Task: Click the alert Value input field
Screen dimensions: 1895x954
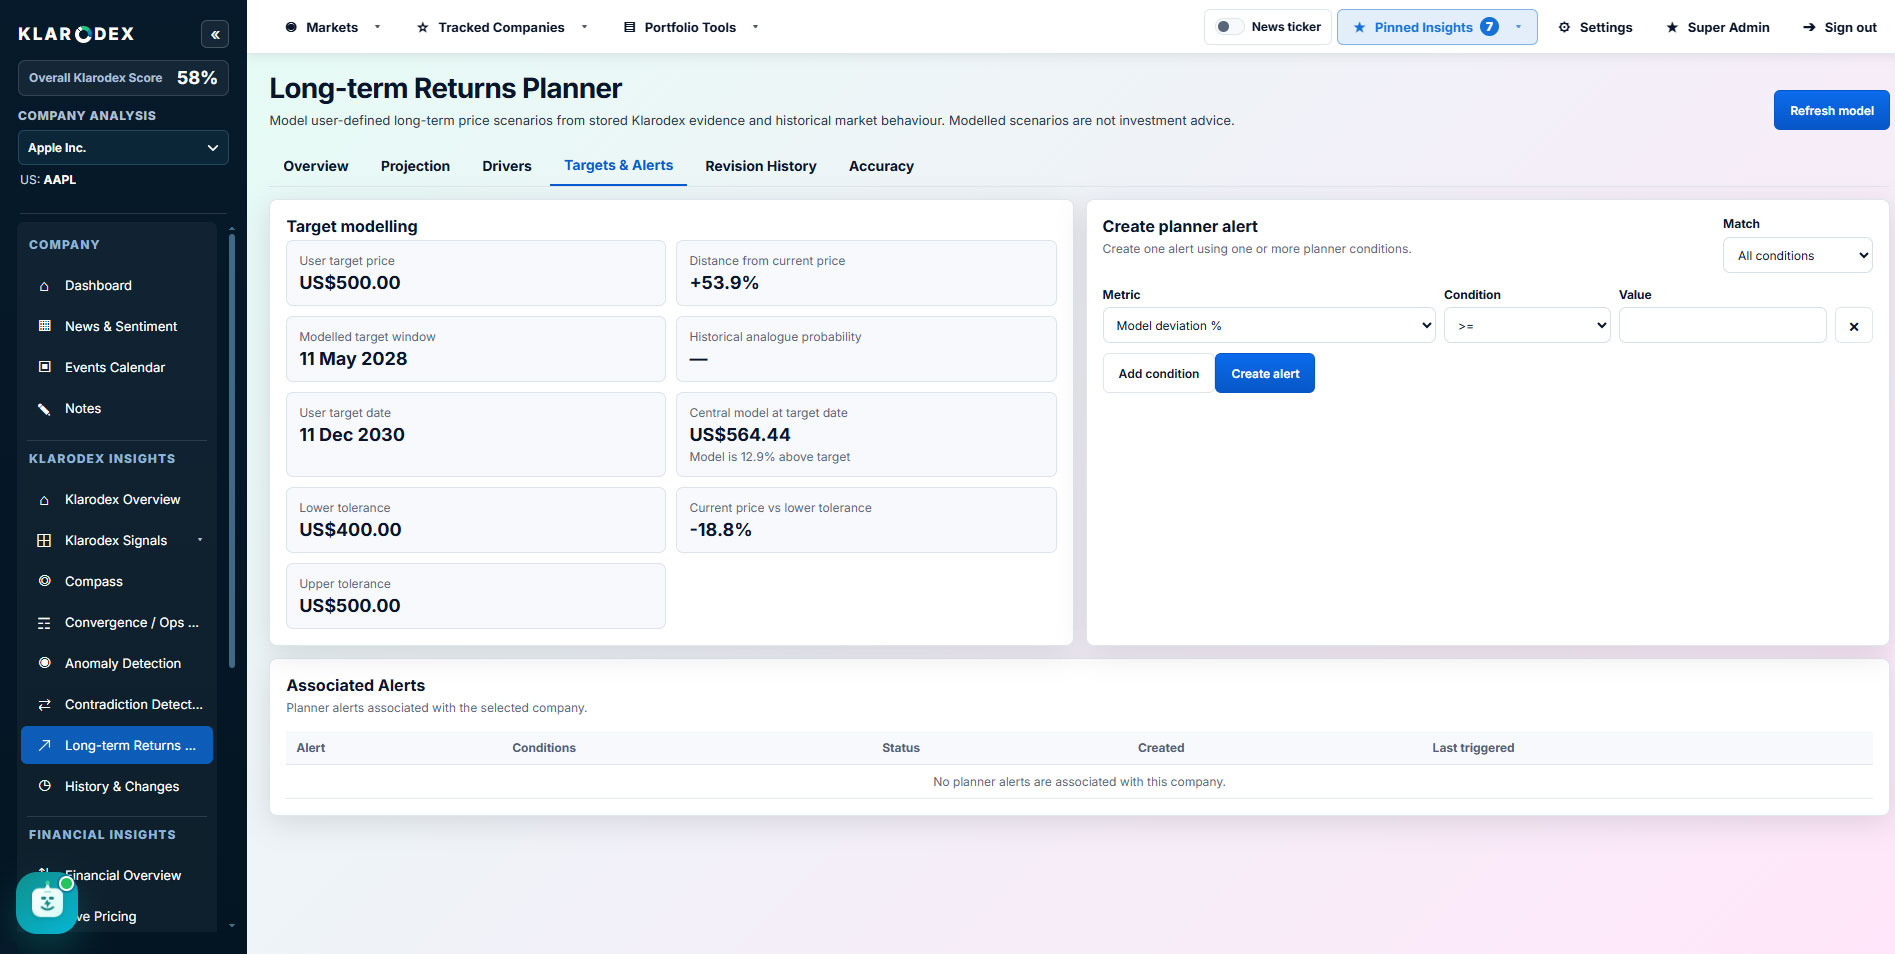Action: (1722, 326)
